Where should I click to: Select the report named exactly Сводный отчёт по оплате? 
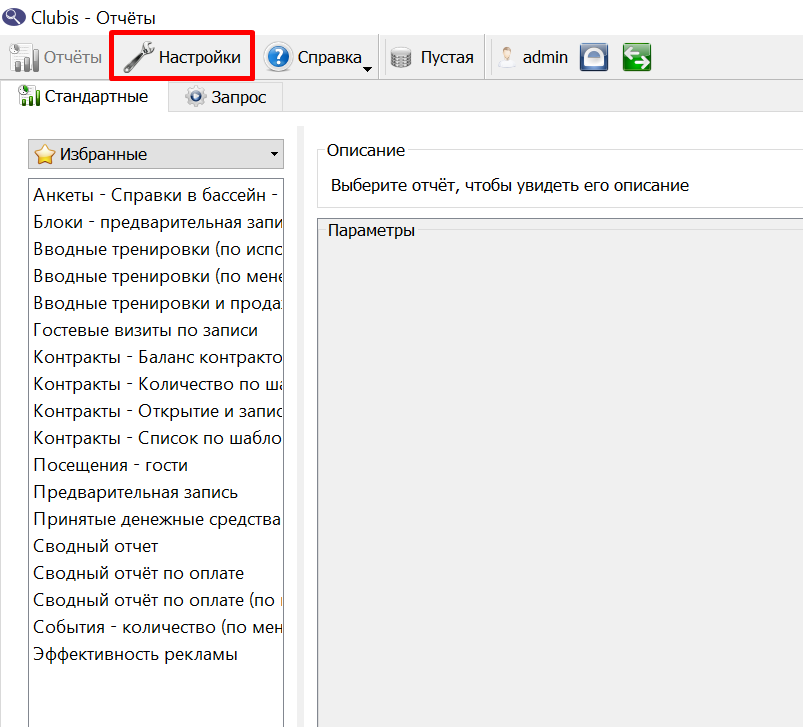[156, 573]
